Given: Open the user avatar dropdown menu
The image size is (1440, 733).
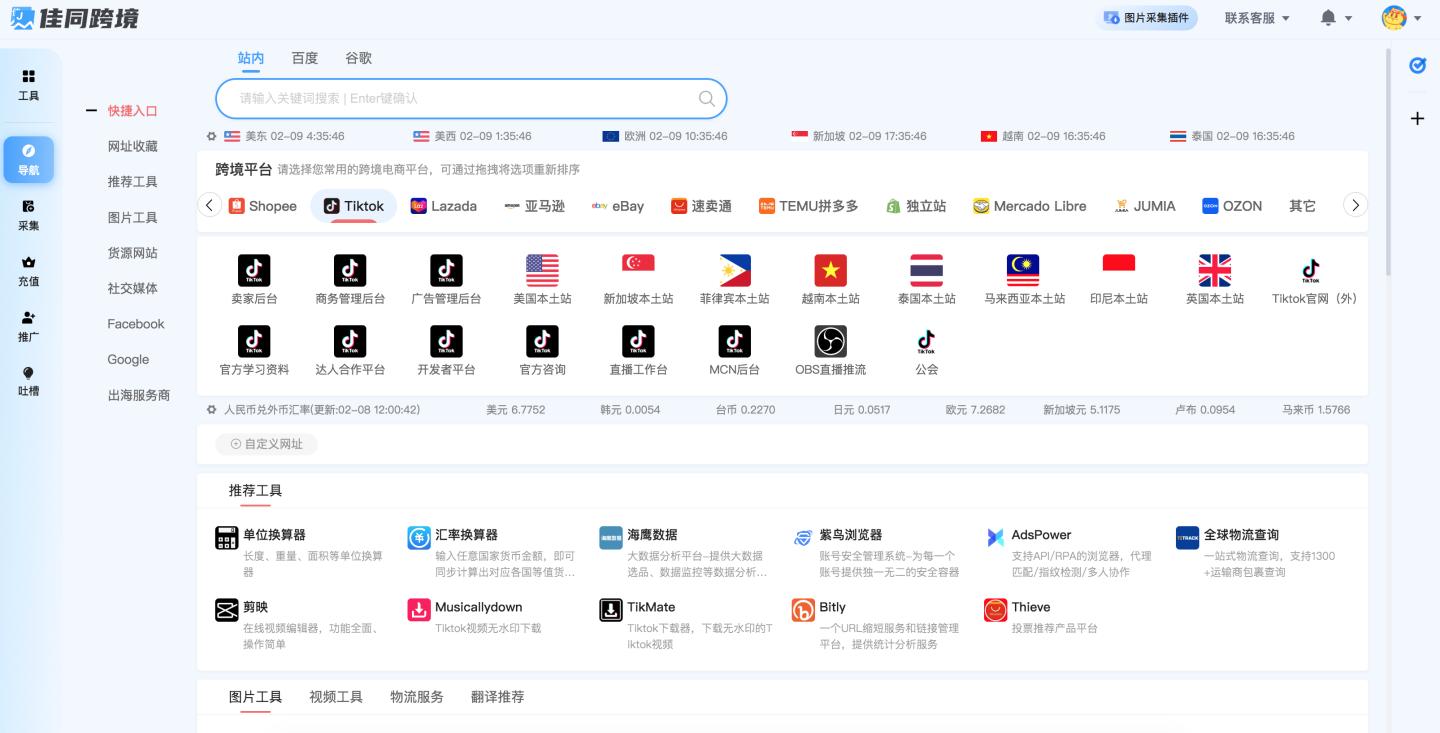Looking at the screenshot, I should 1400,18.
